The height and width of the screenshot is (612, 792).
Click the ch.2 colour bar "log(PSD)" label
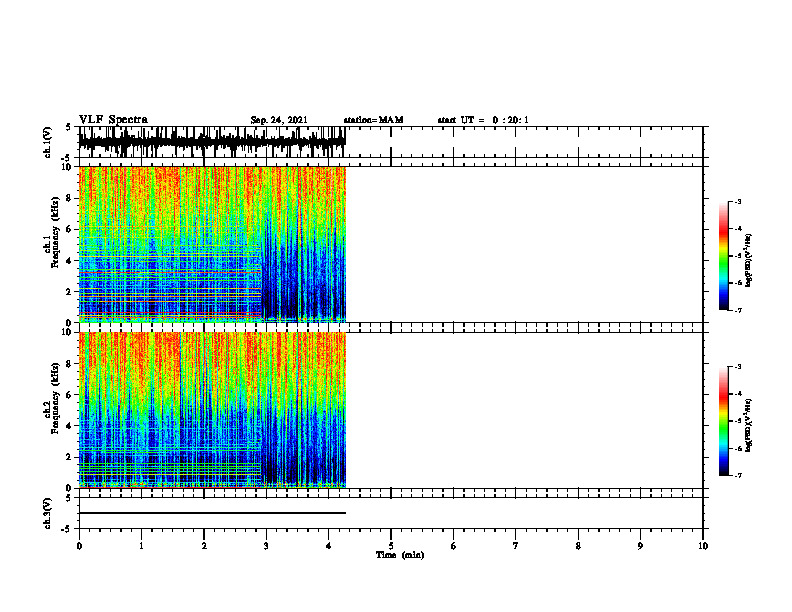coord(749,425)
